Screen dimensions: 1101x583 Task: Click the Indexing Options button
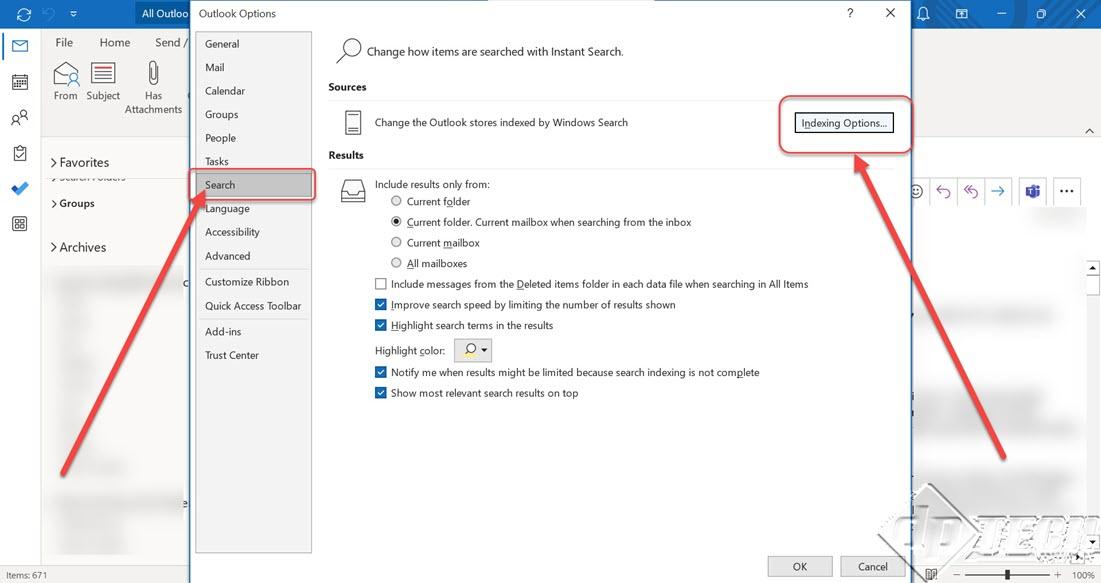844,123
